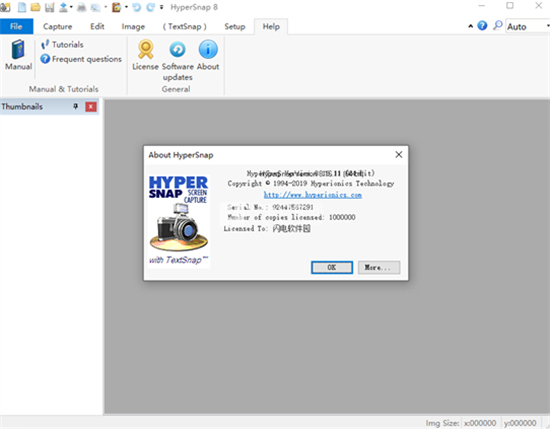Image resolution: width=550 pixels, height=429 pixels.
Task: Click OK in About HyperSnap dialog
Action: (x=332, y=268)
